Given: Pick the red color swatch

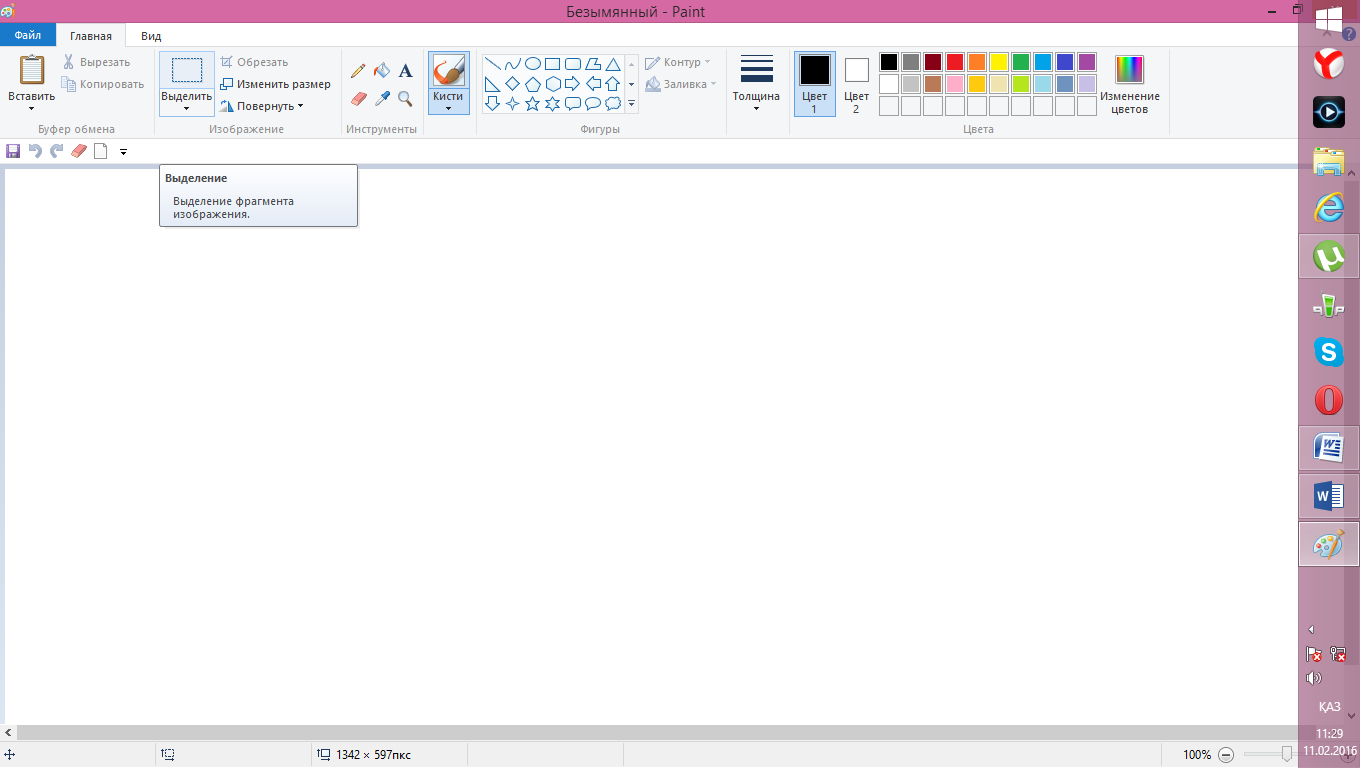Looking at the screenshot, I should pos(955,62).
